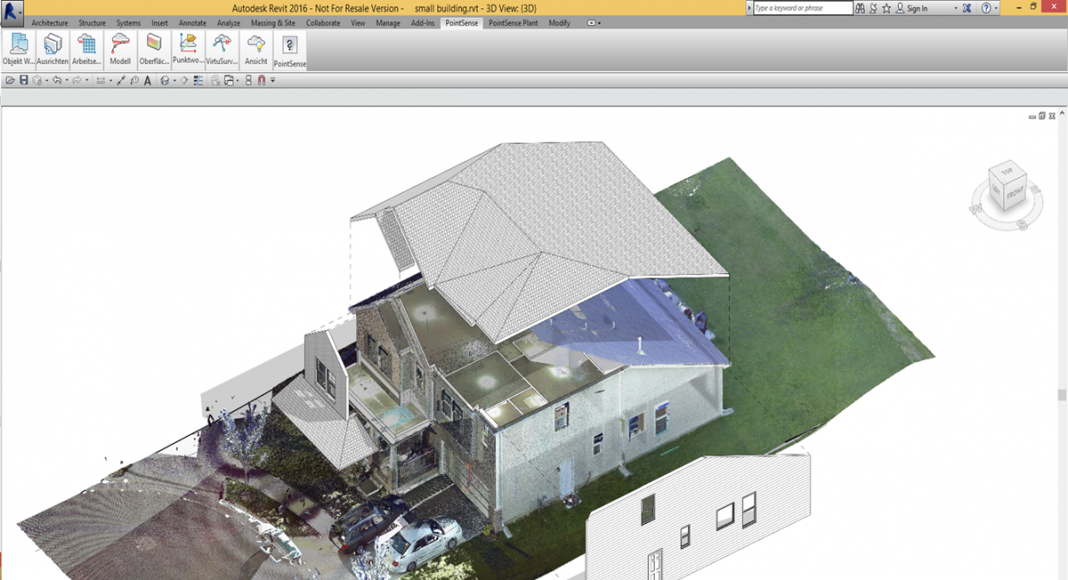Customize the quick access toolbar dropdown

(x=272, y=80)
